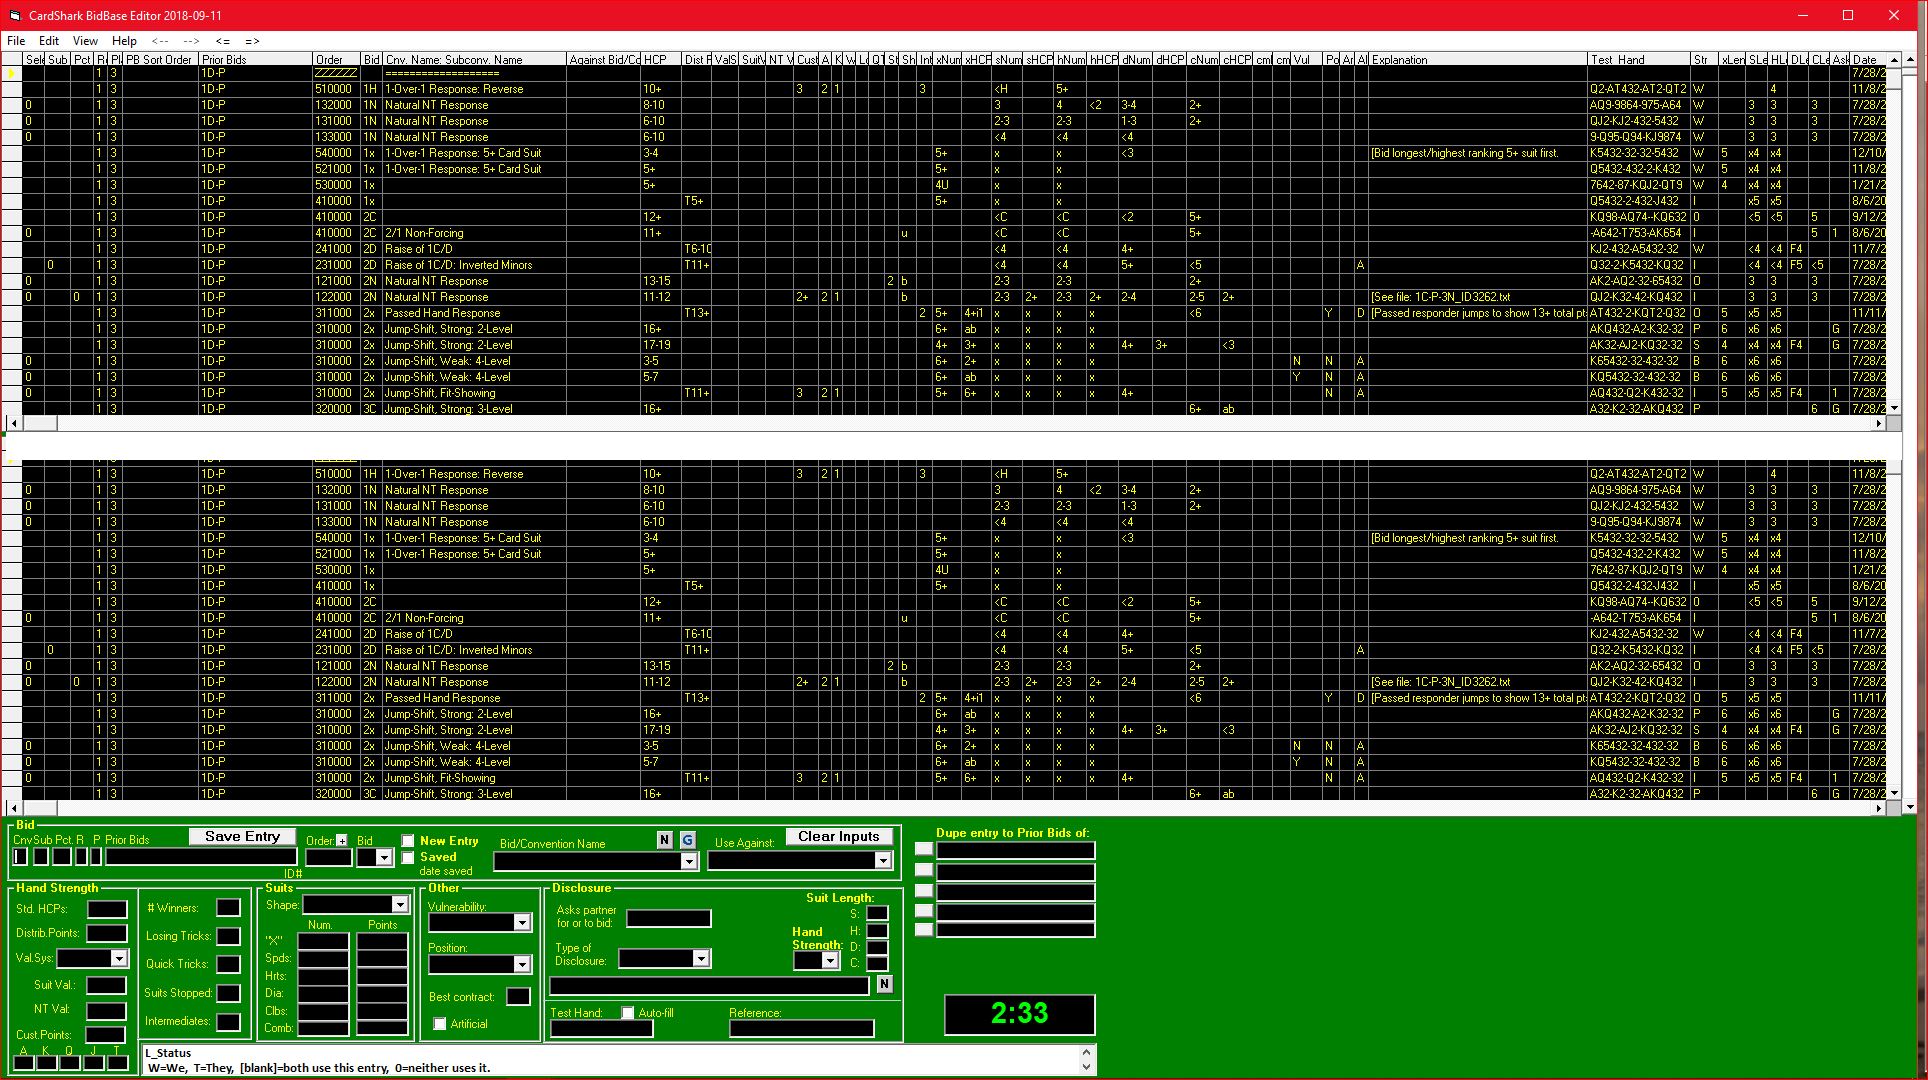Check the Auto-fill option for Test Hand
The width and height of the screenshot is (1928, 1080).
(628, 1013)
